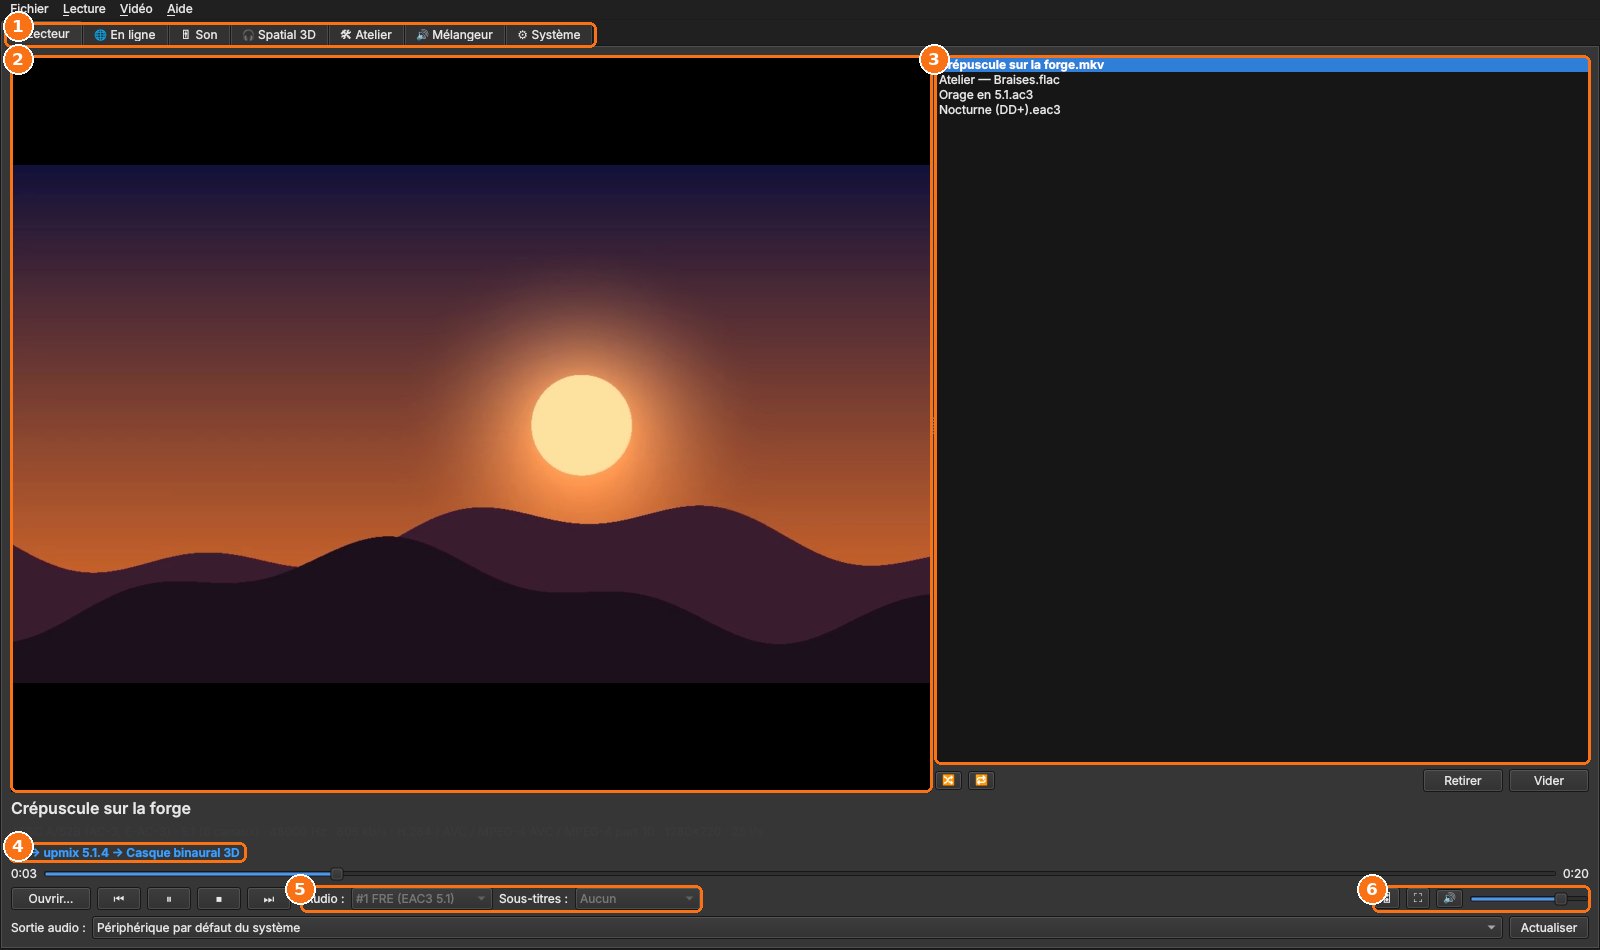This screenshot has width=1600, height=950.
Task: Click the 0:20 total duration label
Action: (1576, 874)
